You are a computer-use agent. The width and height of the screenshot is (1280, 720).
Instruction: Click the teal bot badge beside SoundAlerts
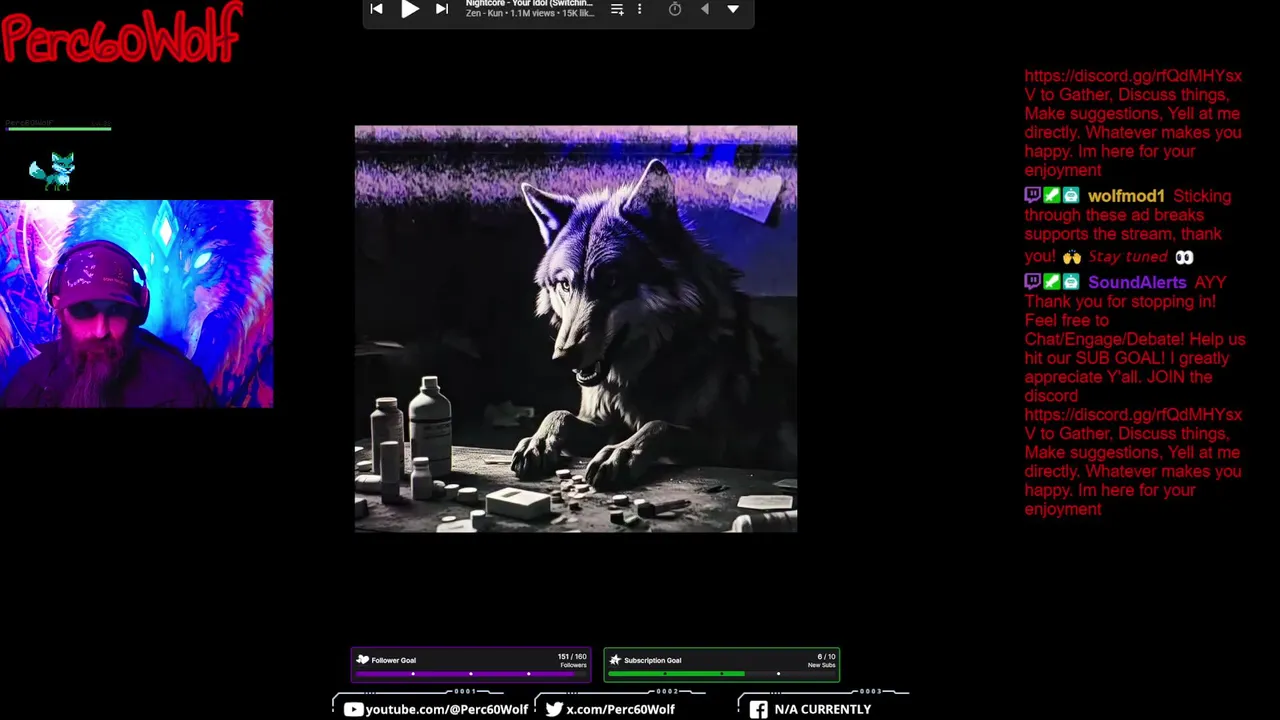[1071, 282]
